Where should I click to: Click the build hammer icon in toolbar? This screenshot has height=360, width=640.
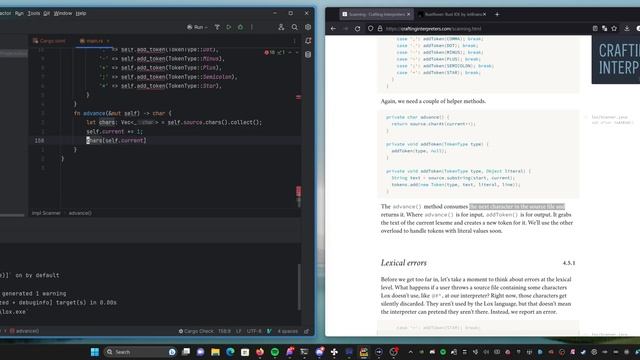pos(217,27)
